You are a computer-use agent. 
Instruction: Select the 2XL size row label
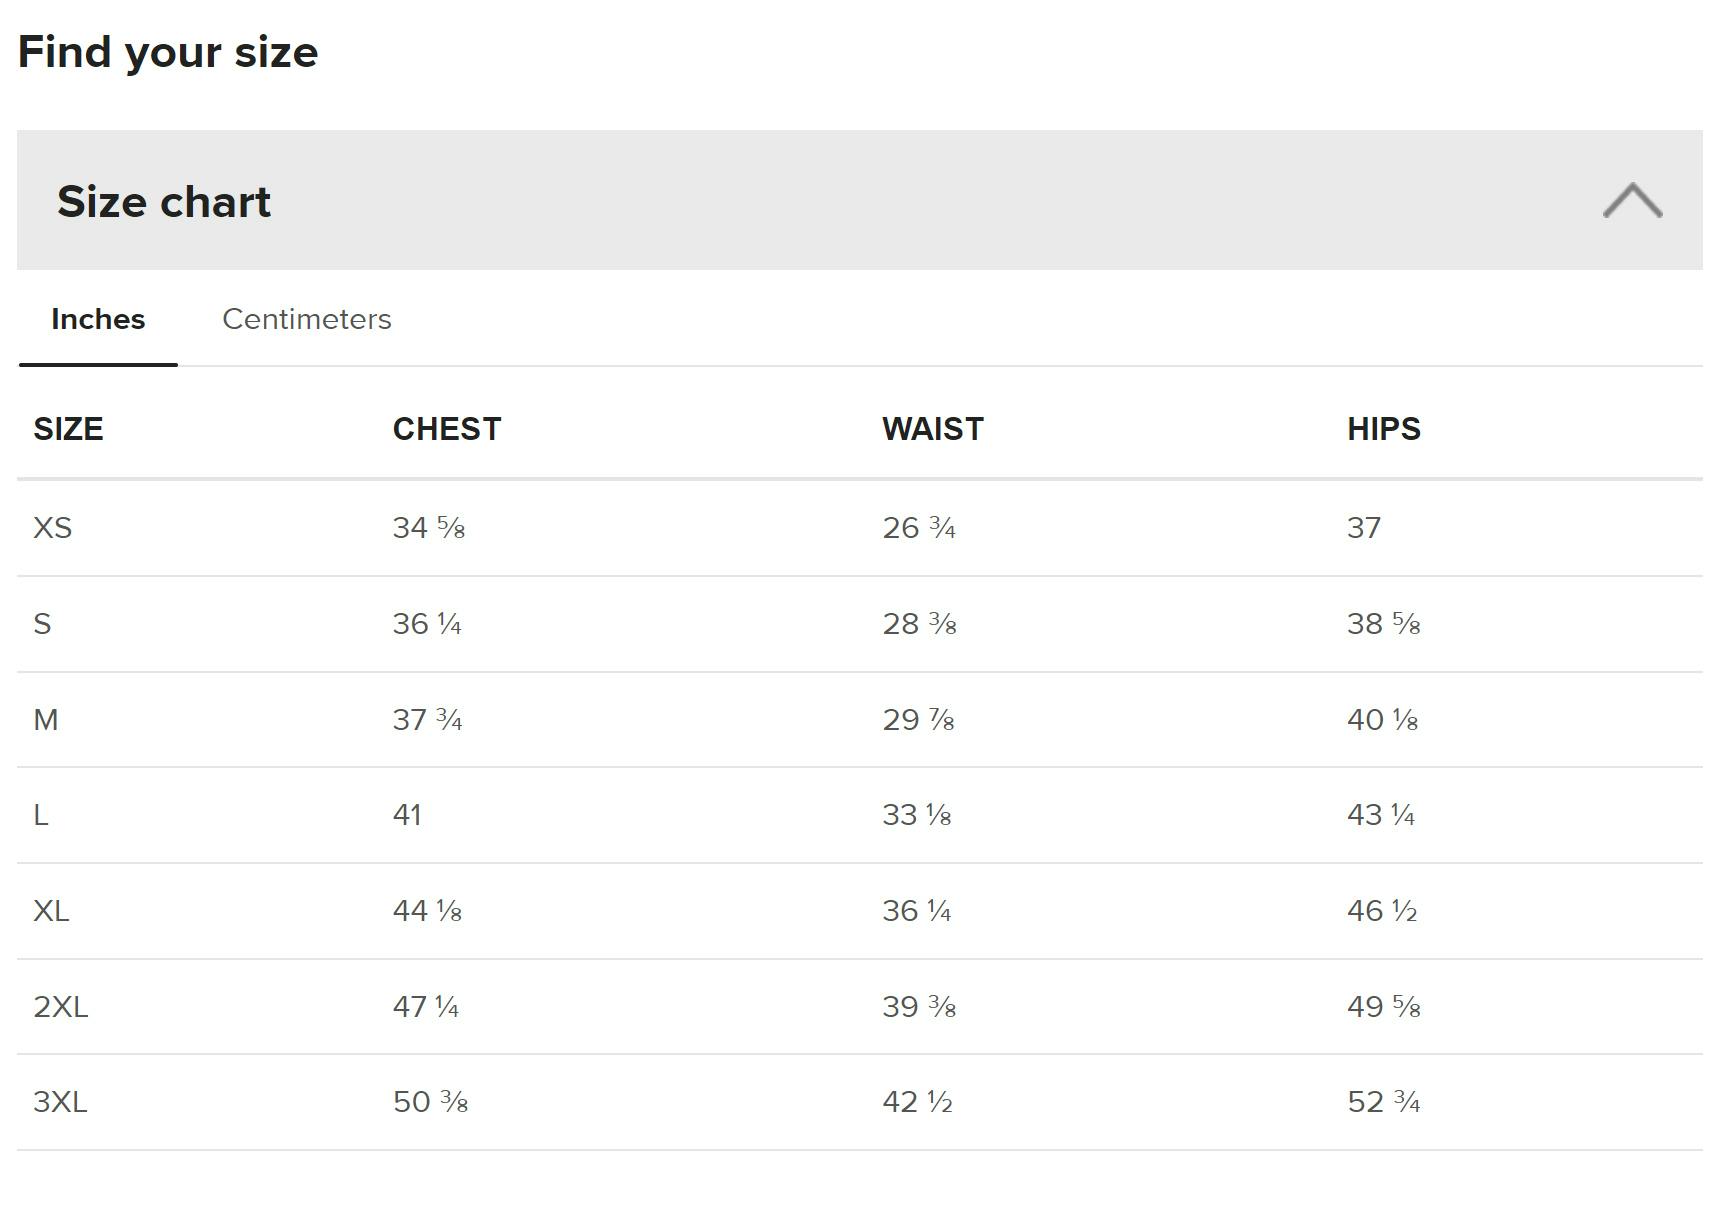coord(61,1007)
